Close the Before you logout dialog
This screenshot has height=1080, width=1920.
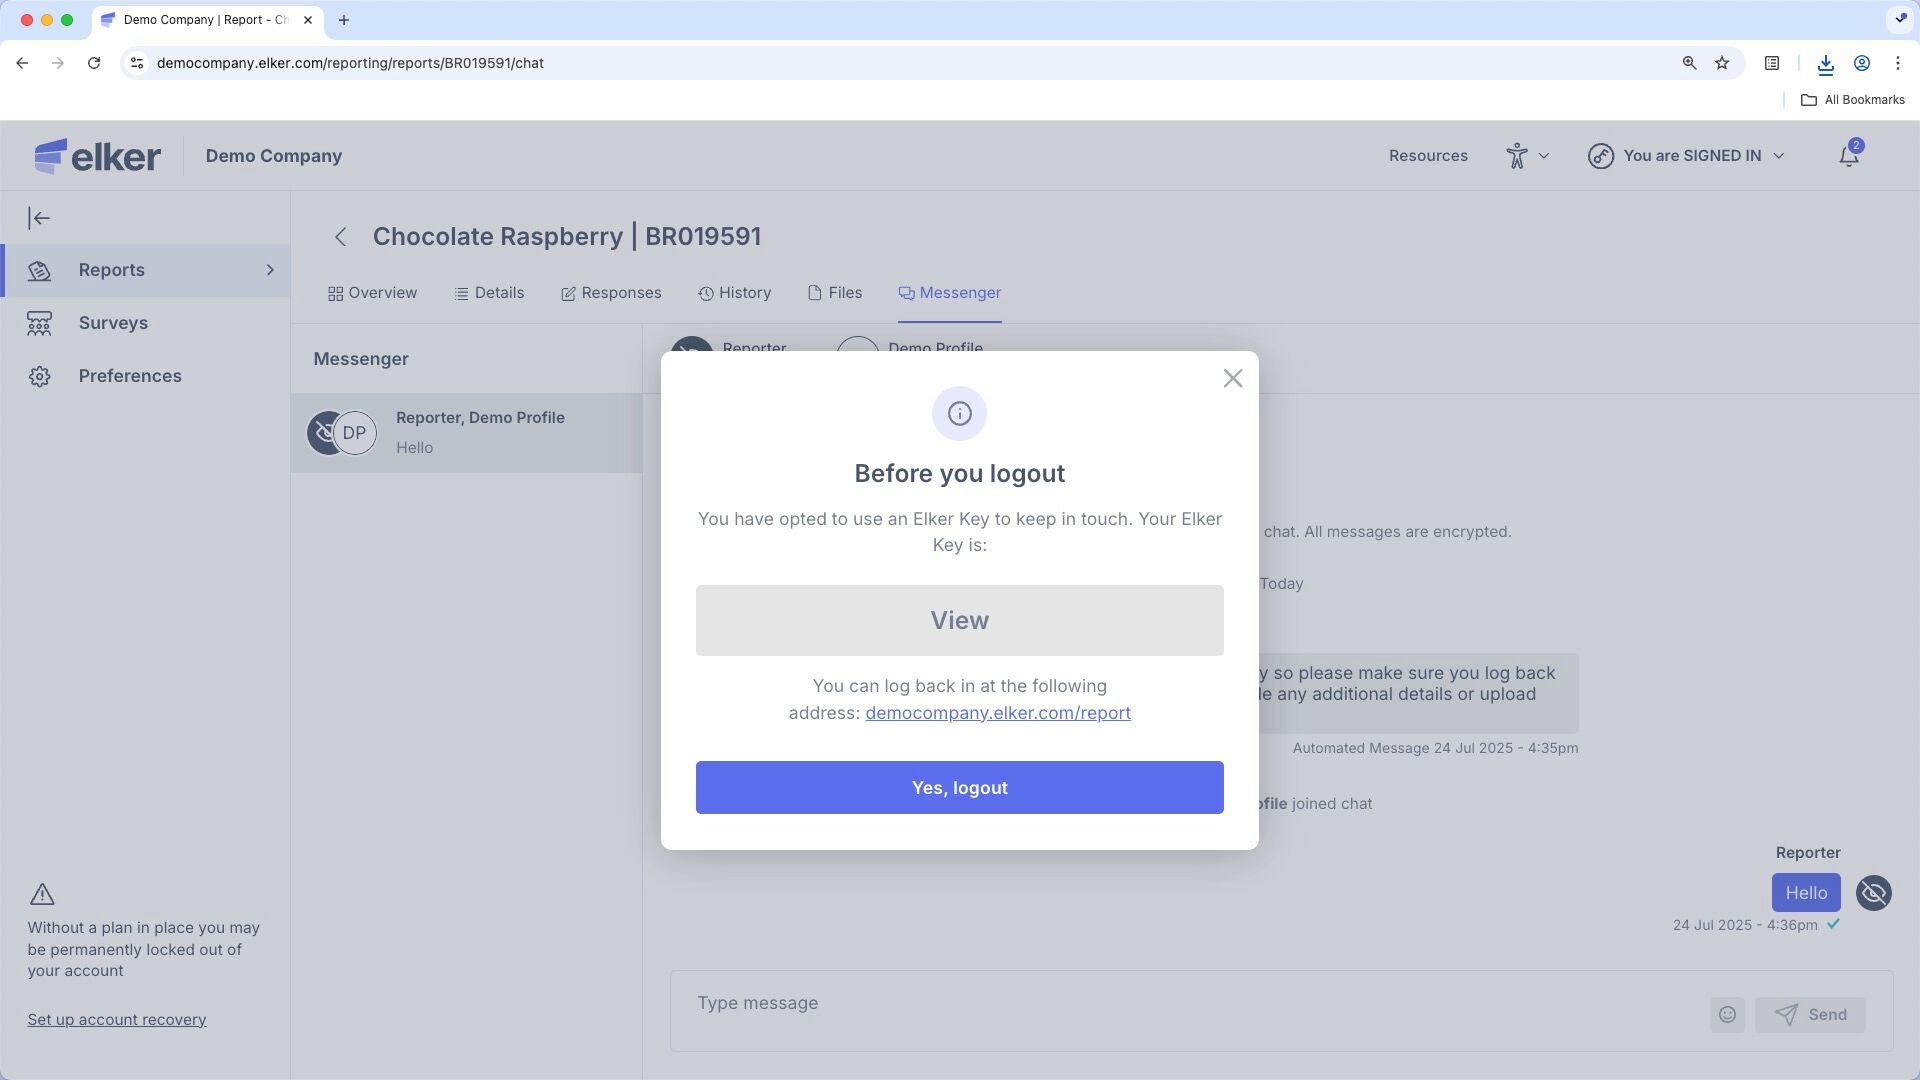(x=1232, y=378)
